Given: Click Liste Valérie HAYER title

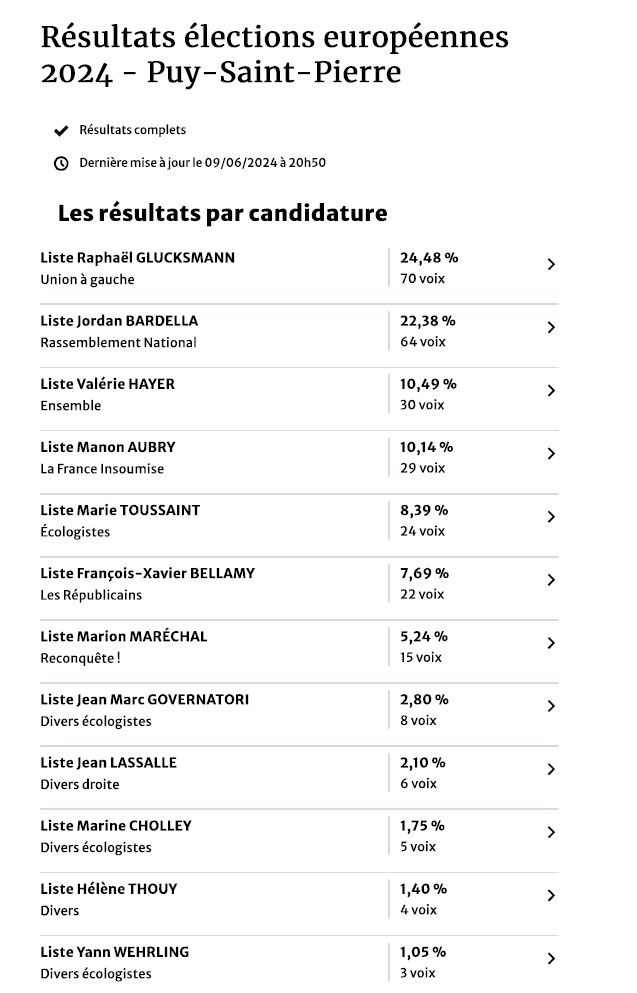Looking at the screenshot, I should (108, 384).
